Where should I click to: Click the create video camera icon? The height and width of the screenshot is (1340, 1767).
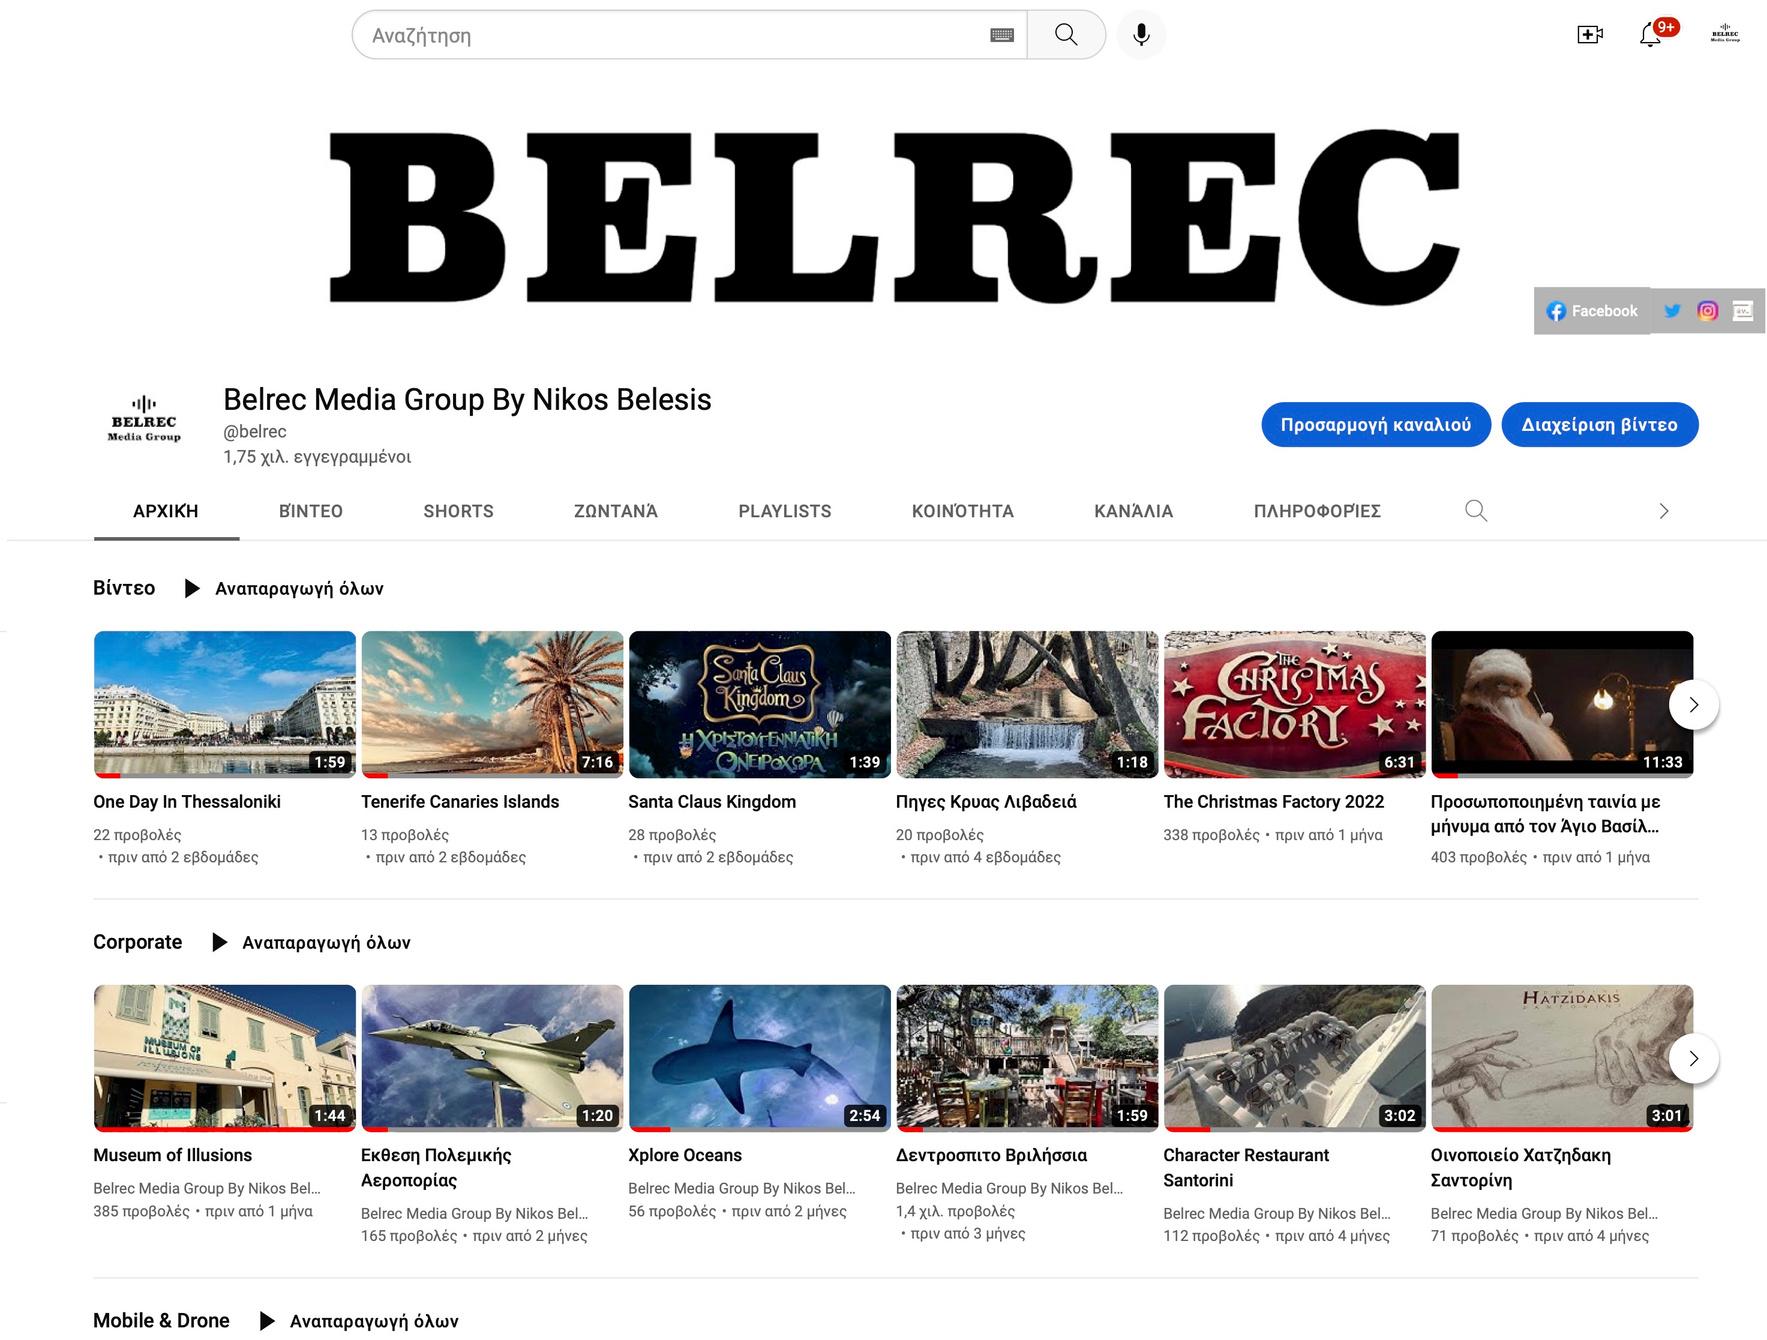[1590, 35]
